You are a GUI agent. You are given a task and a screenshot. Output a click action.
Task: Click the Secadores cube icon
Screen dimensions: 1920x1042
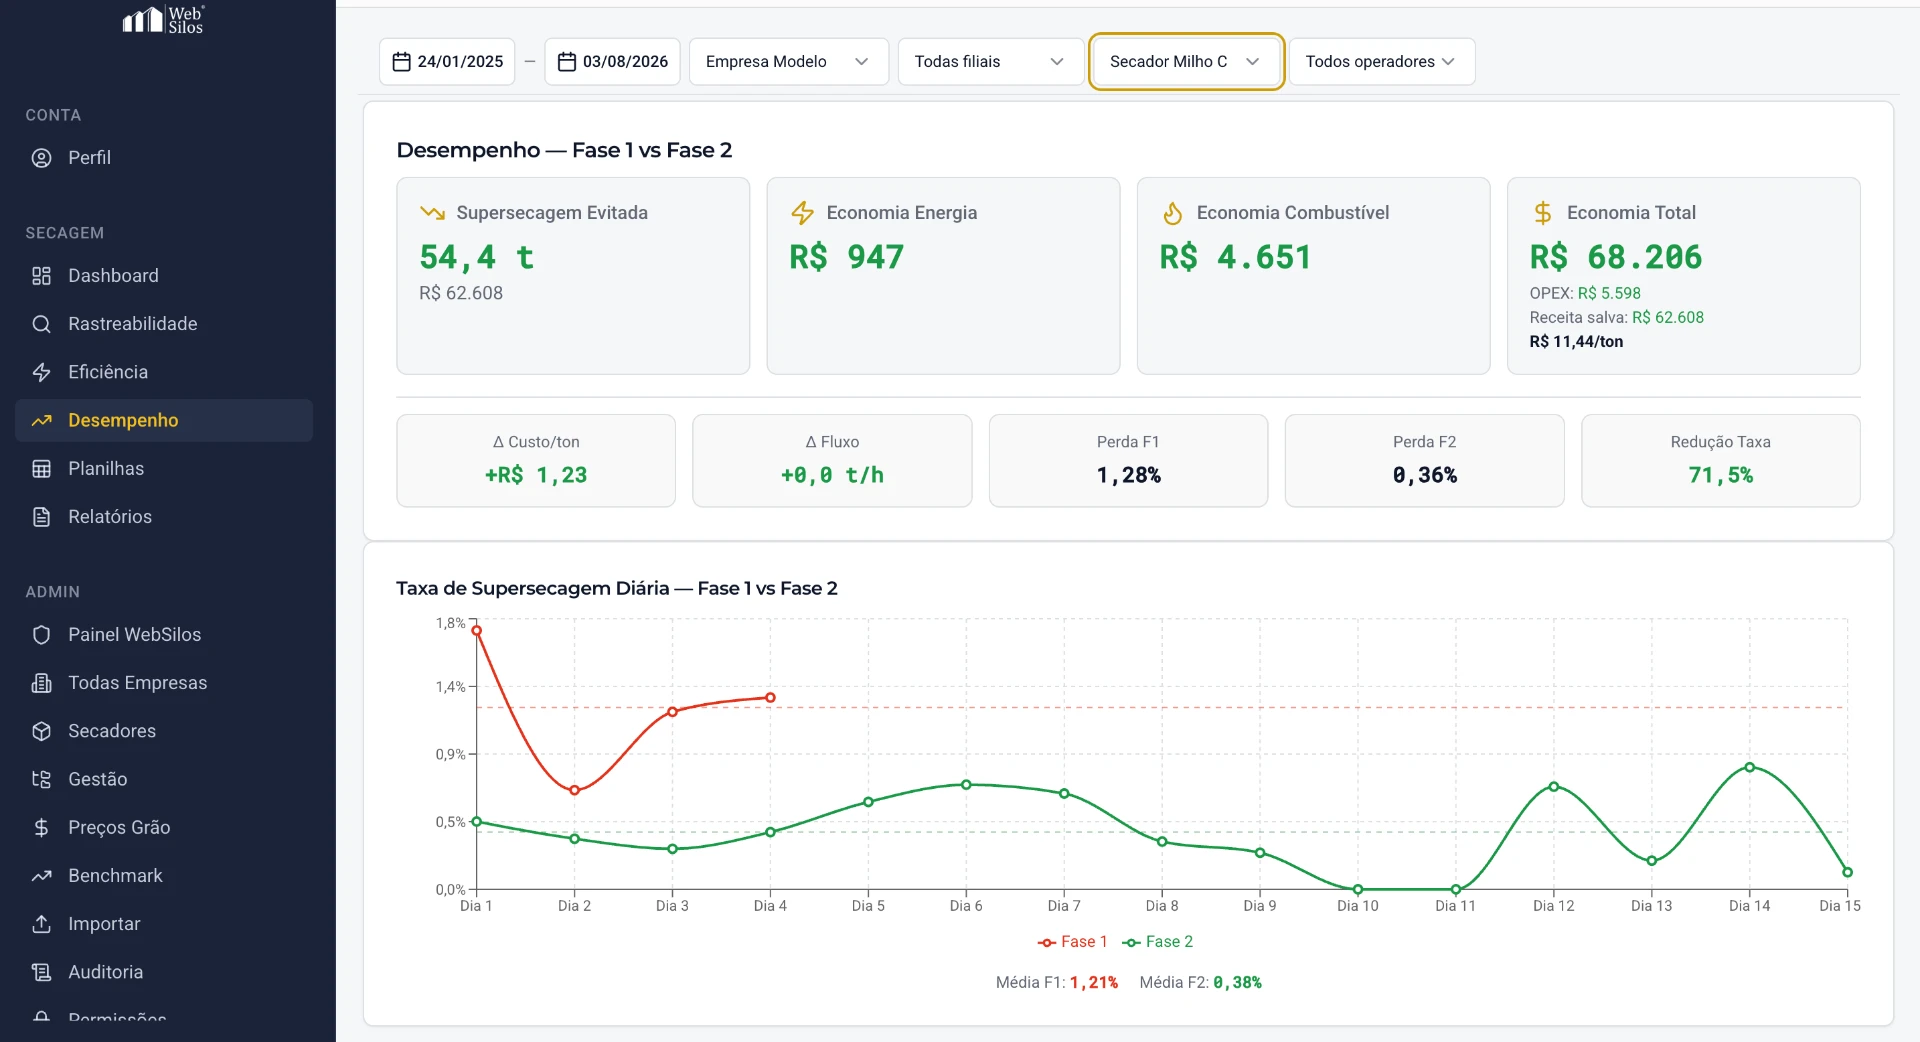point(41,731)
